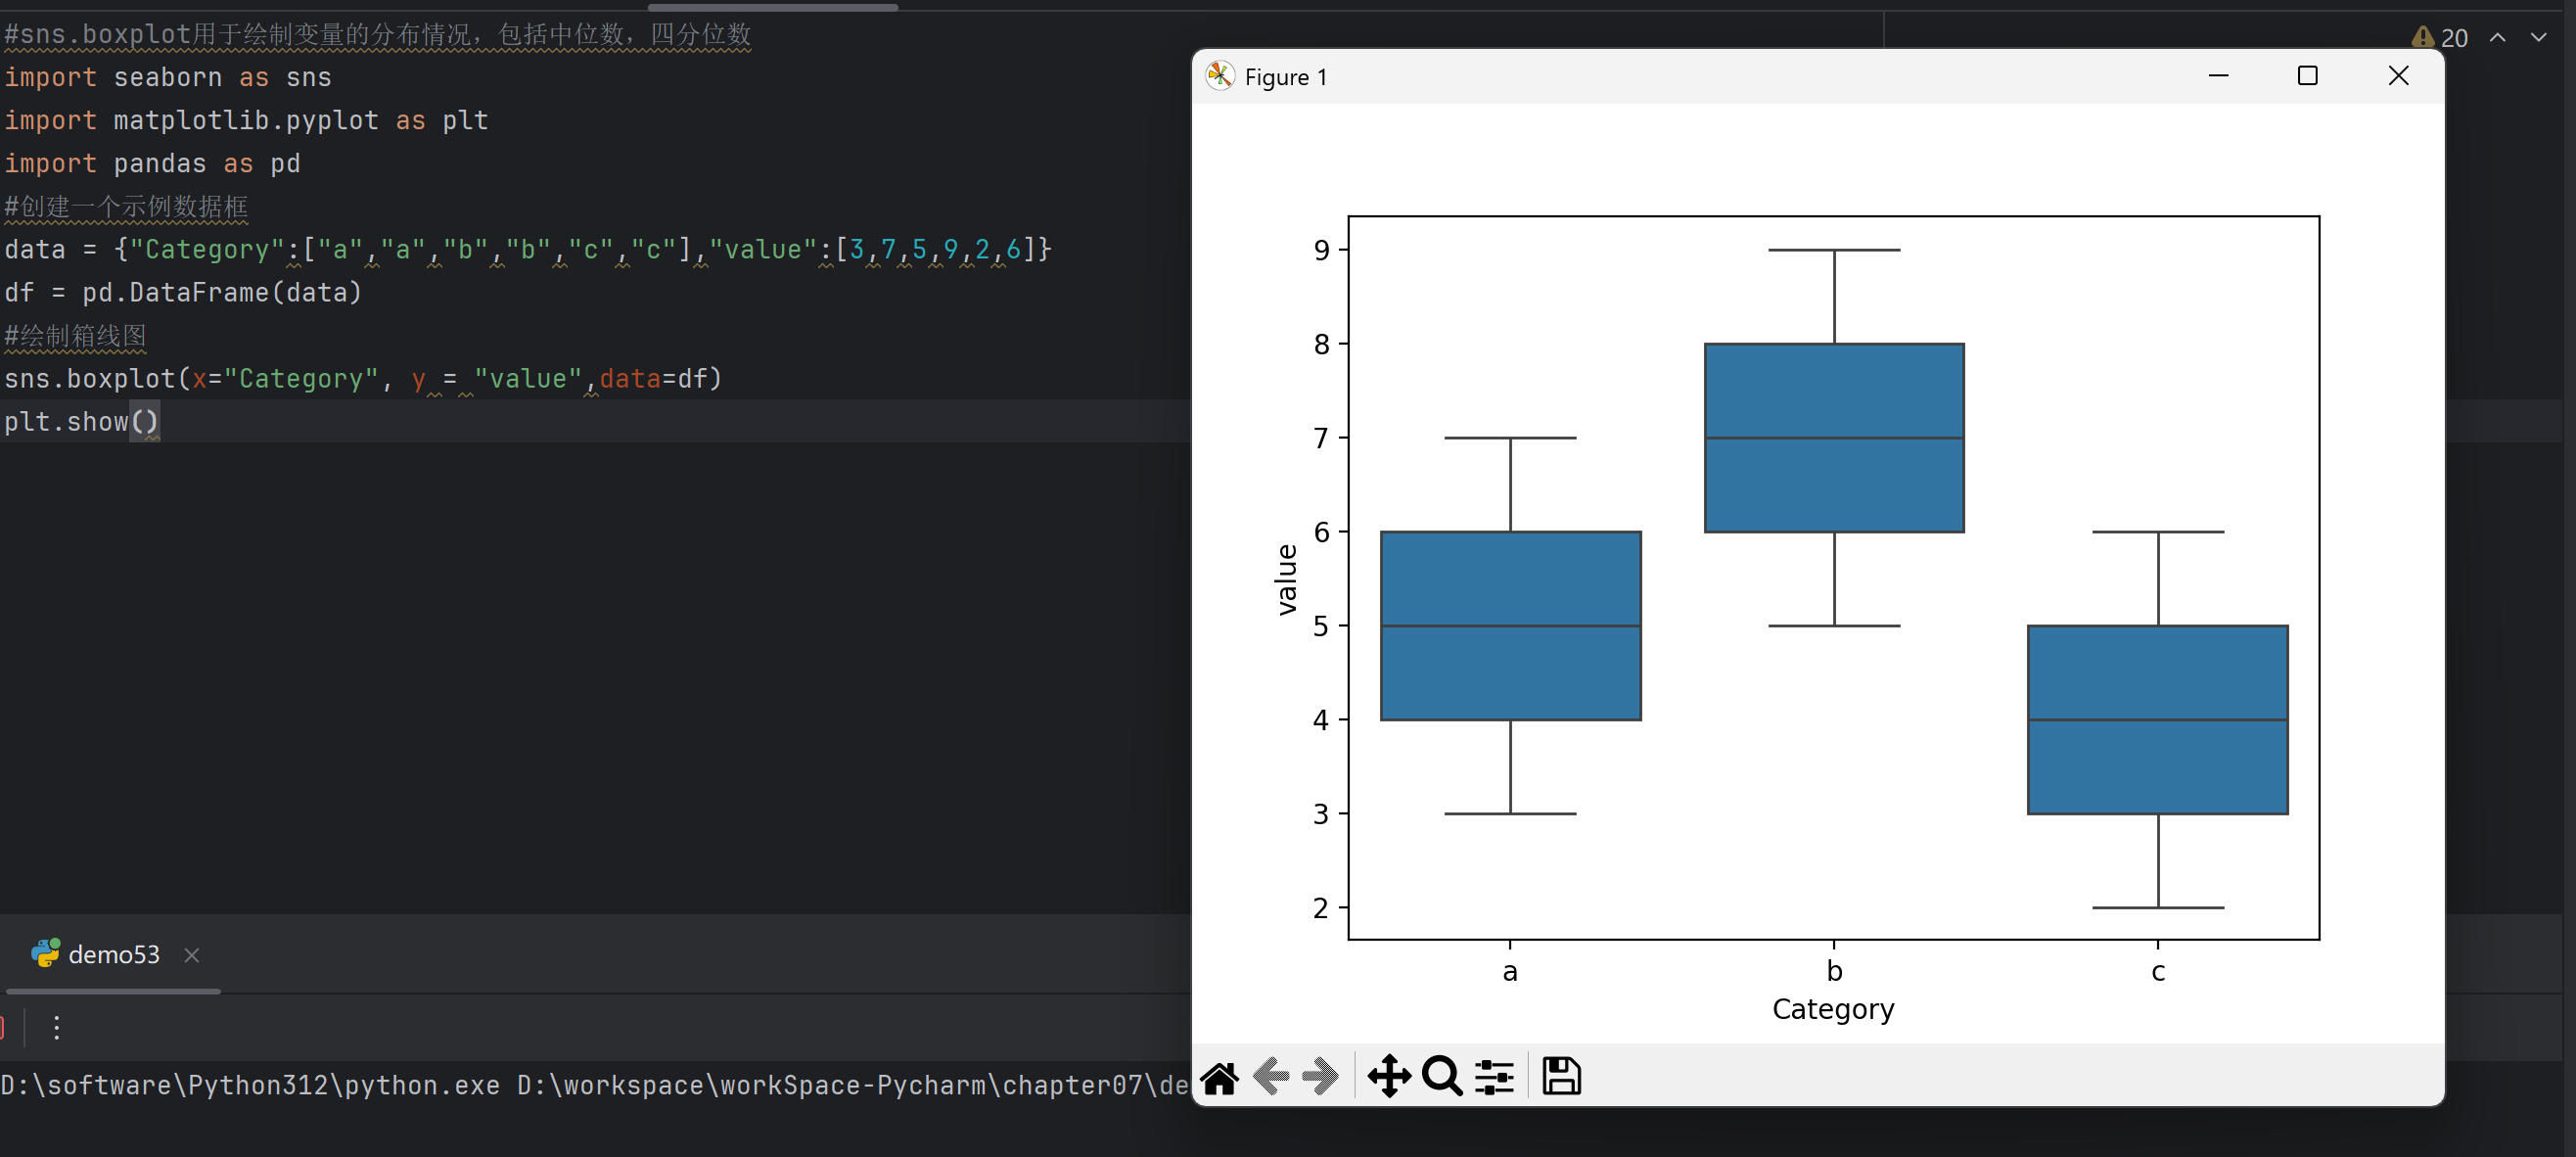This screenshot has height=1157, width=2576.
Task: Click the stop button in run panel
Action: (3, 1027)
